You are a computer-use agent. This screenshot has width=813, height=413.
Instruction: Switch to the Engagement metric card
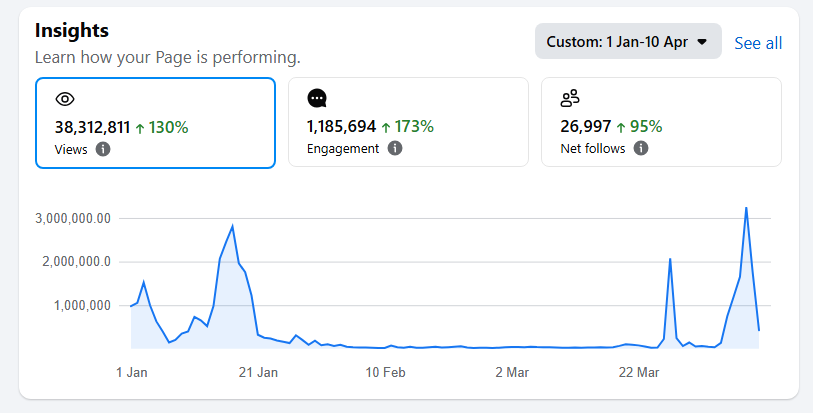pyautogui.click(x=408, y=122)
